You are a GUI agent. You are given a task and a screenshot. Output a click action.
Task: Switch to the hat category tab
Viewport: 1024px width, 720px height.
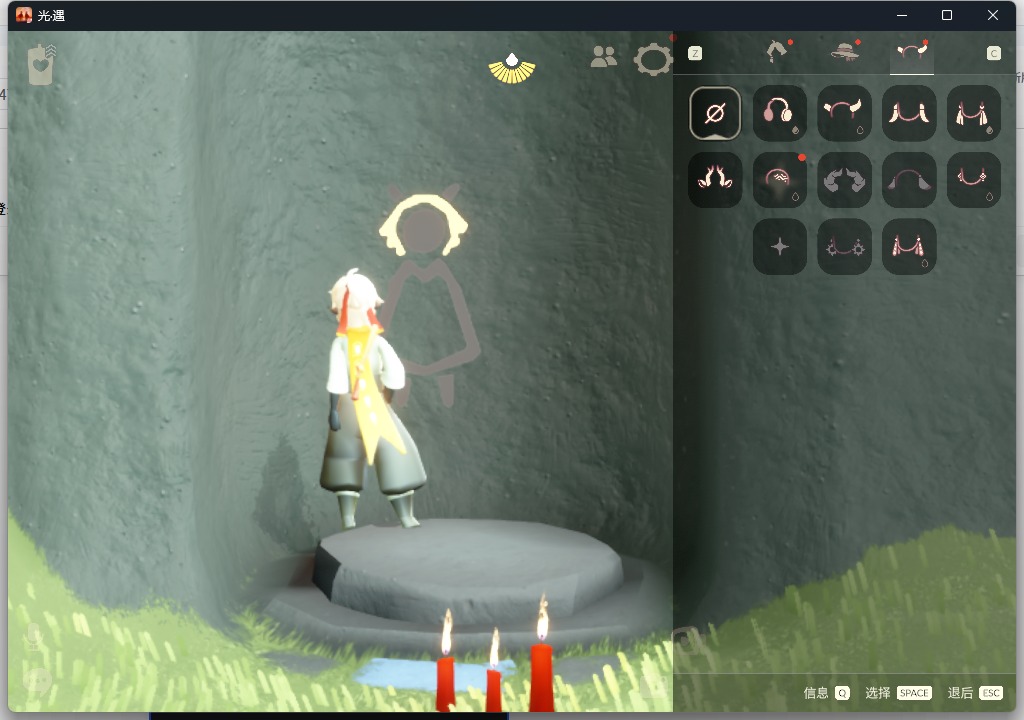(845, 52)
